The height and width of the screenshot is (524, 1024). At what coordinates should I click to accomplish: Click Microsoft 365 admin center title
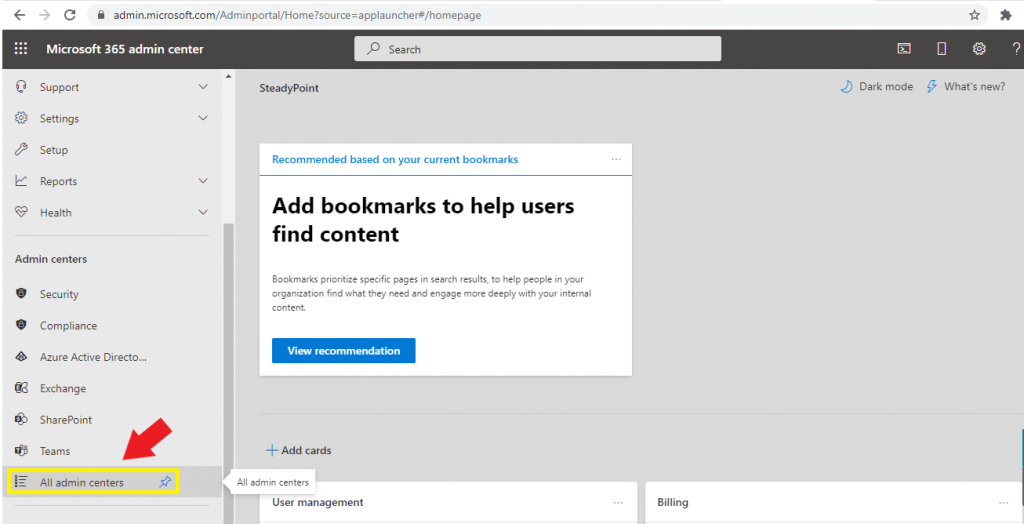125,49
